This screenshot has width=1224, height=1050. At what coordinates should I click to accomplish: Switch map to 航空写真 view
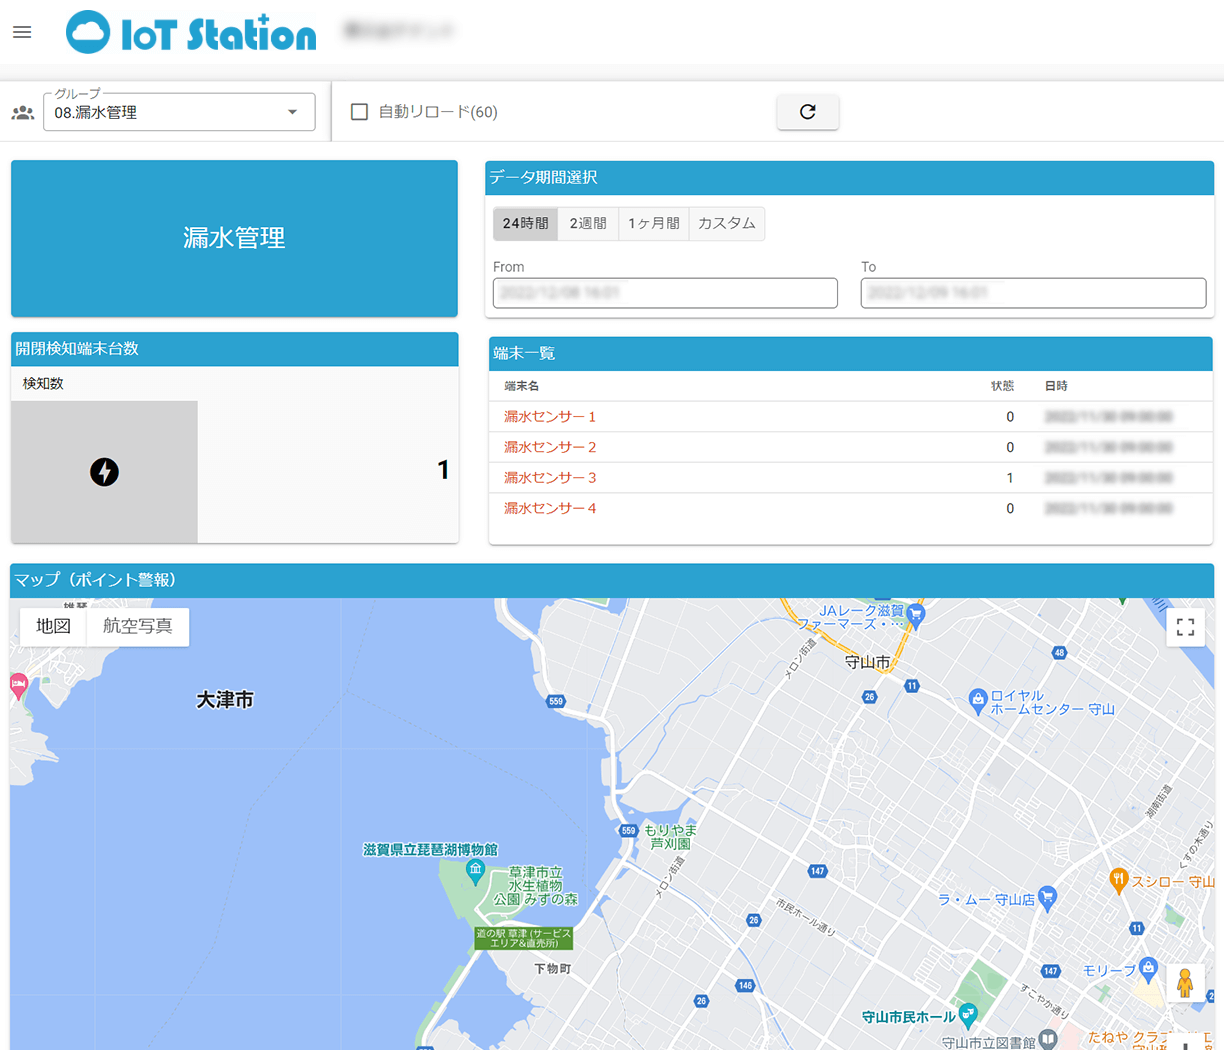point(138,626)
